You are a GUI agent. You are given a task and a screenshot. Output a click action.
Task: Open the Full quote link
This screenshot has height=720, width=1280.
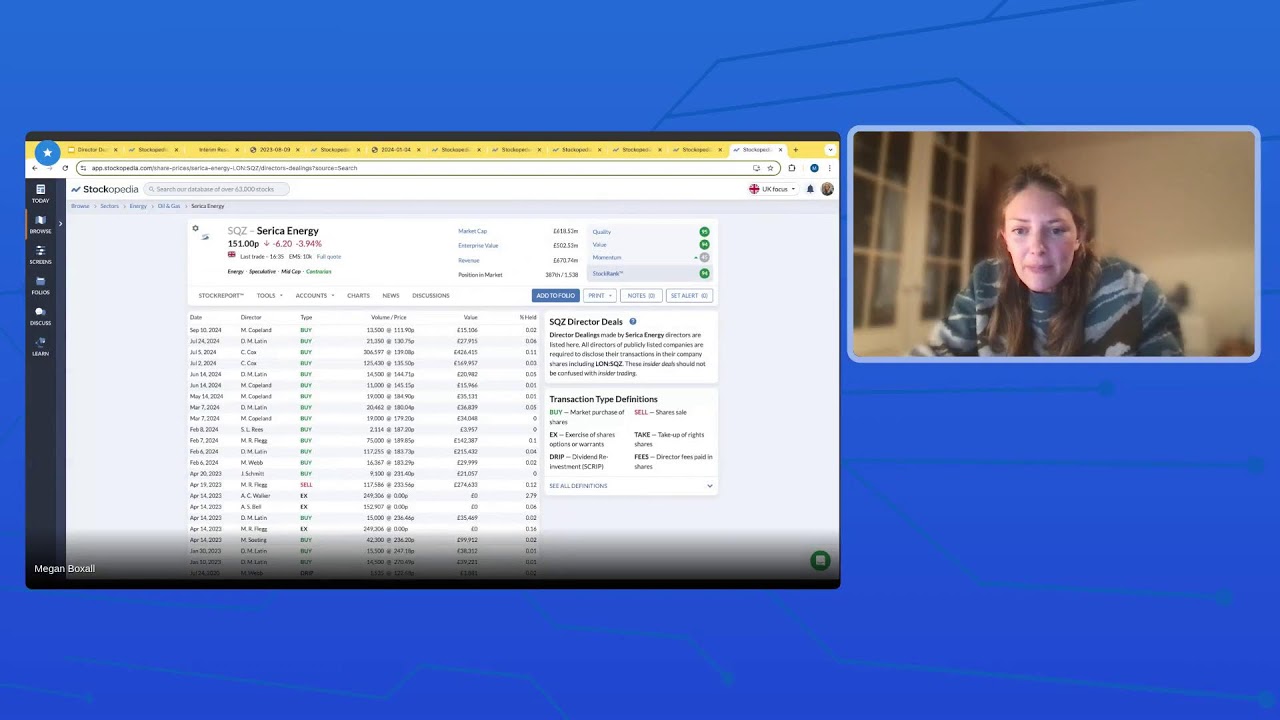point(329,257)
